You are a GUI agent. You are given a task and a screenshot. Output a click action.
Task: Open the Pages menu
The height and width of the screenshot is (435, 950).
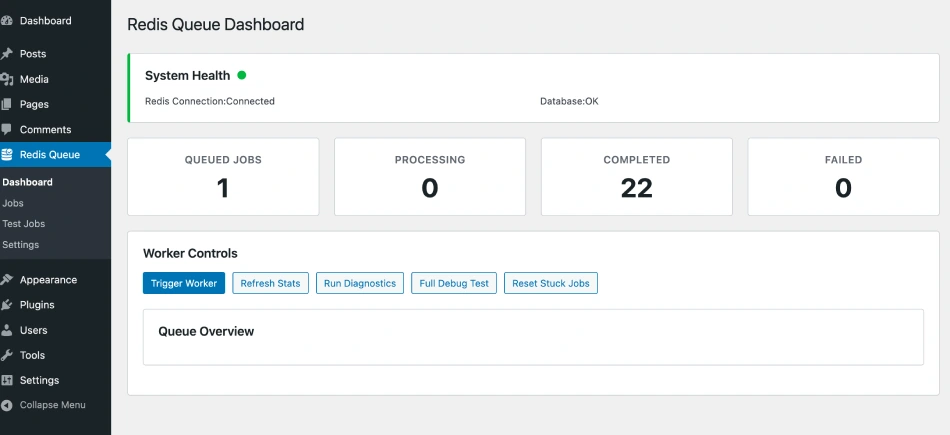[x=55, y=104]
